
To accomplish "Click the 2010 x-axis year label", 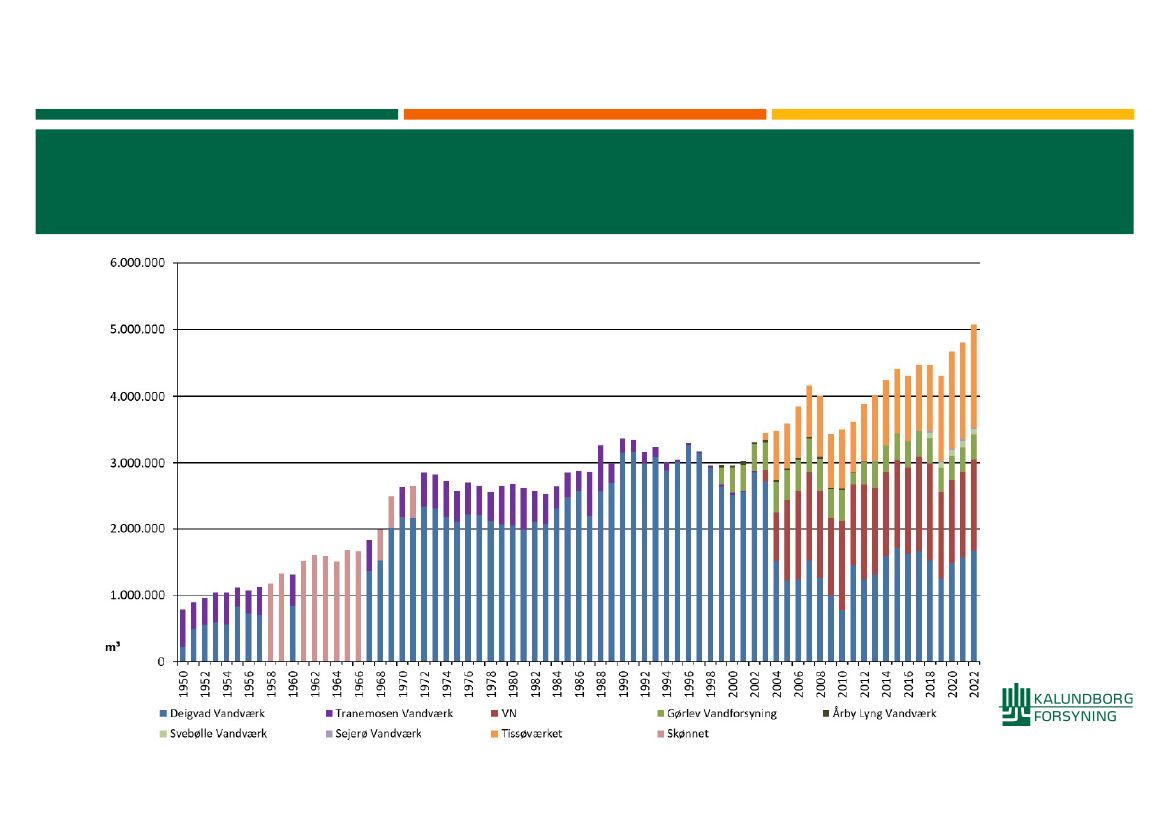I will tap(843, 684).
